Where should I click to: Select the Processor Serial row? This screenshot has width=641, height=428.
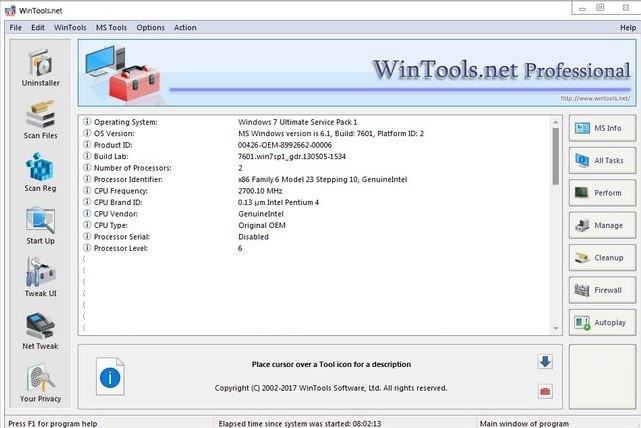tap(315, 236)
